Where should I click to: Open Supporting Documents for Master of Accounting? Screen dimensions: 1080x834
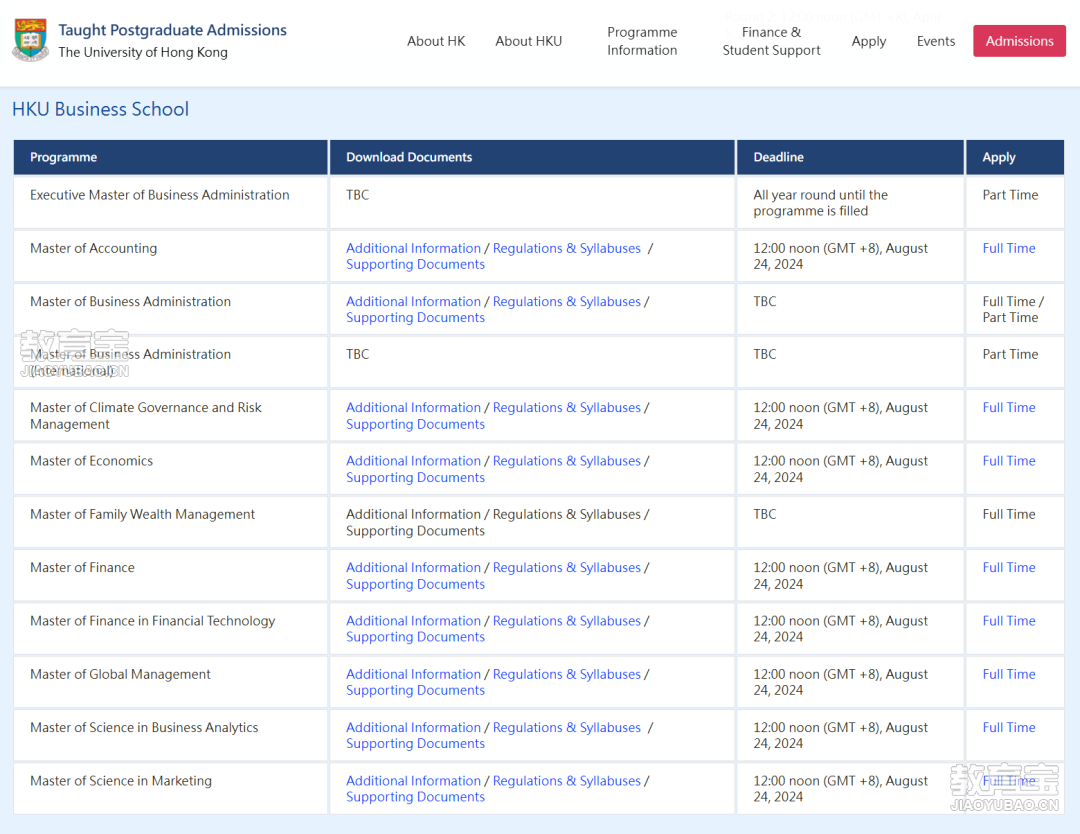coord(415,264)
